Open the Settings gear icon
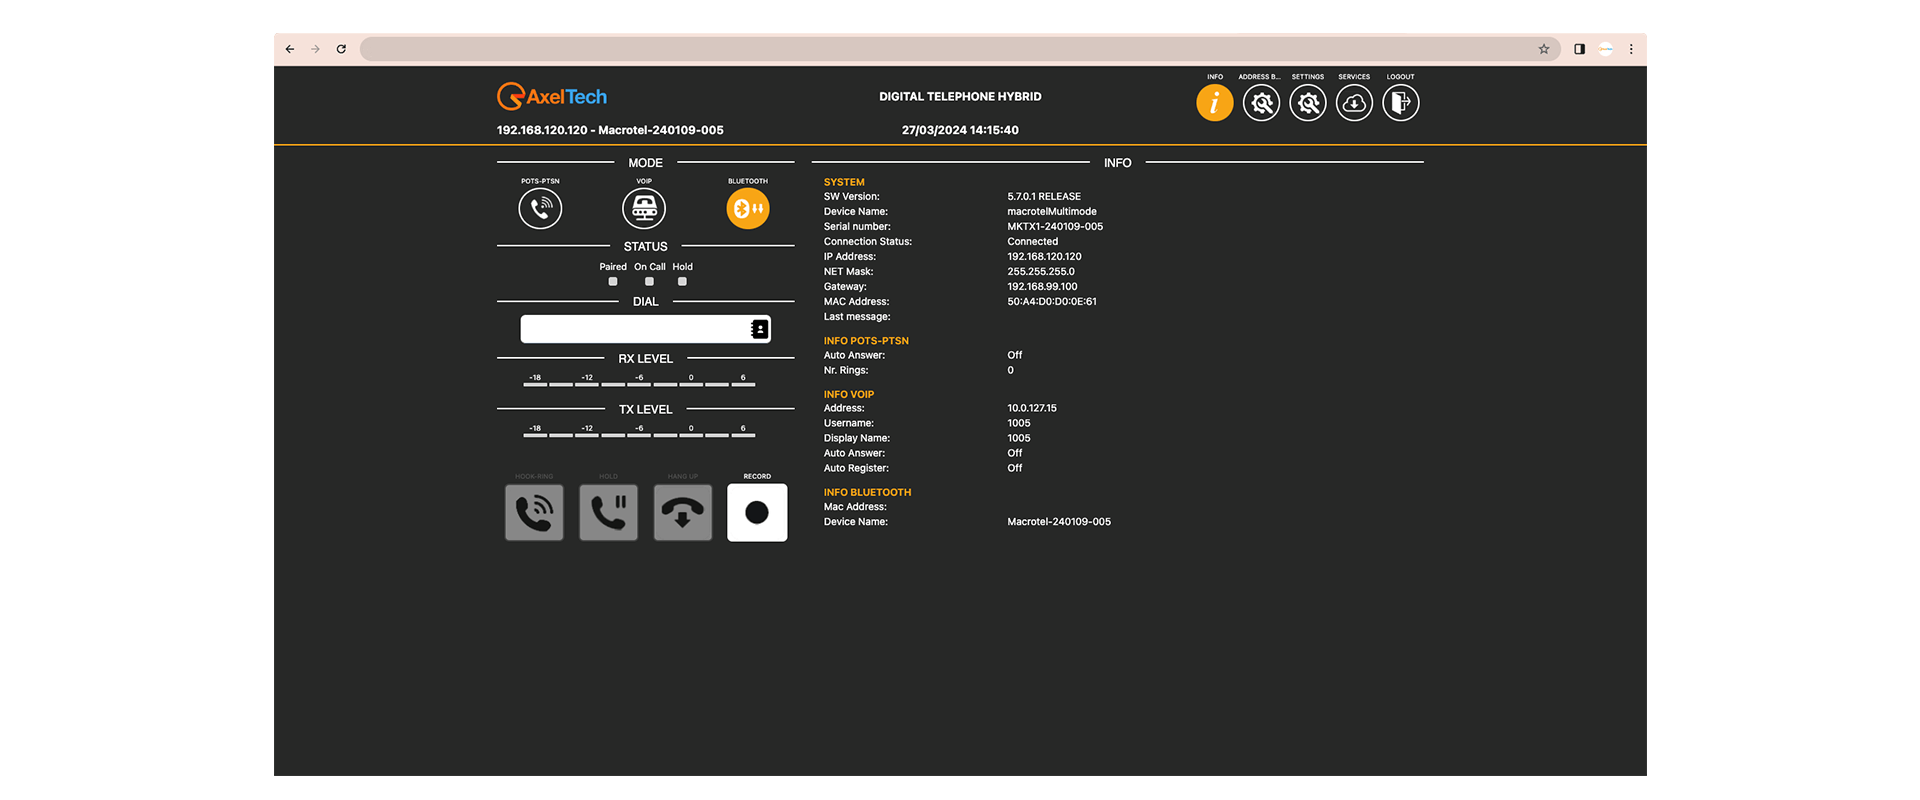Image resolution: width=1920 pixels, height=800 pixels. point(1307,103)
